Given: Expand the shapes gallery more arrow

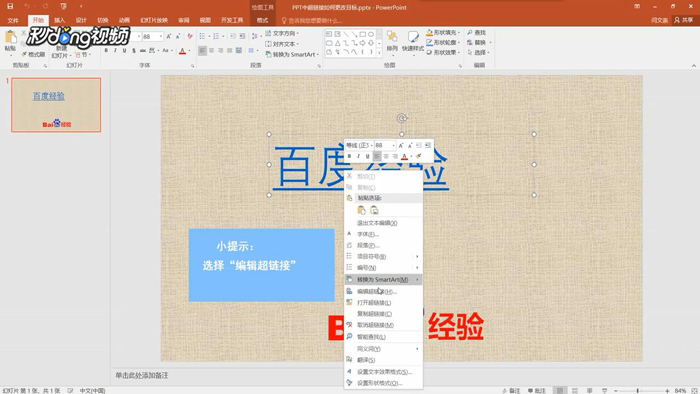Looking at the screenshot, I should pos(379,53).
